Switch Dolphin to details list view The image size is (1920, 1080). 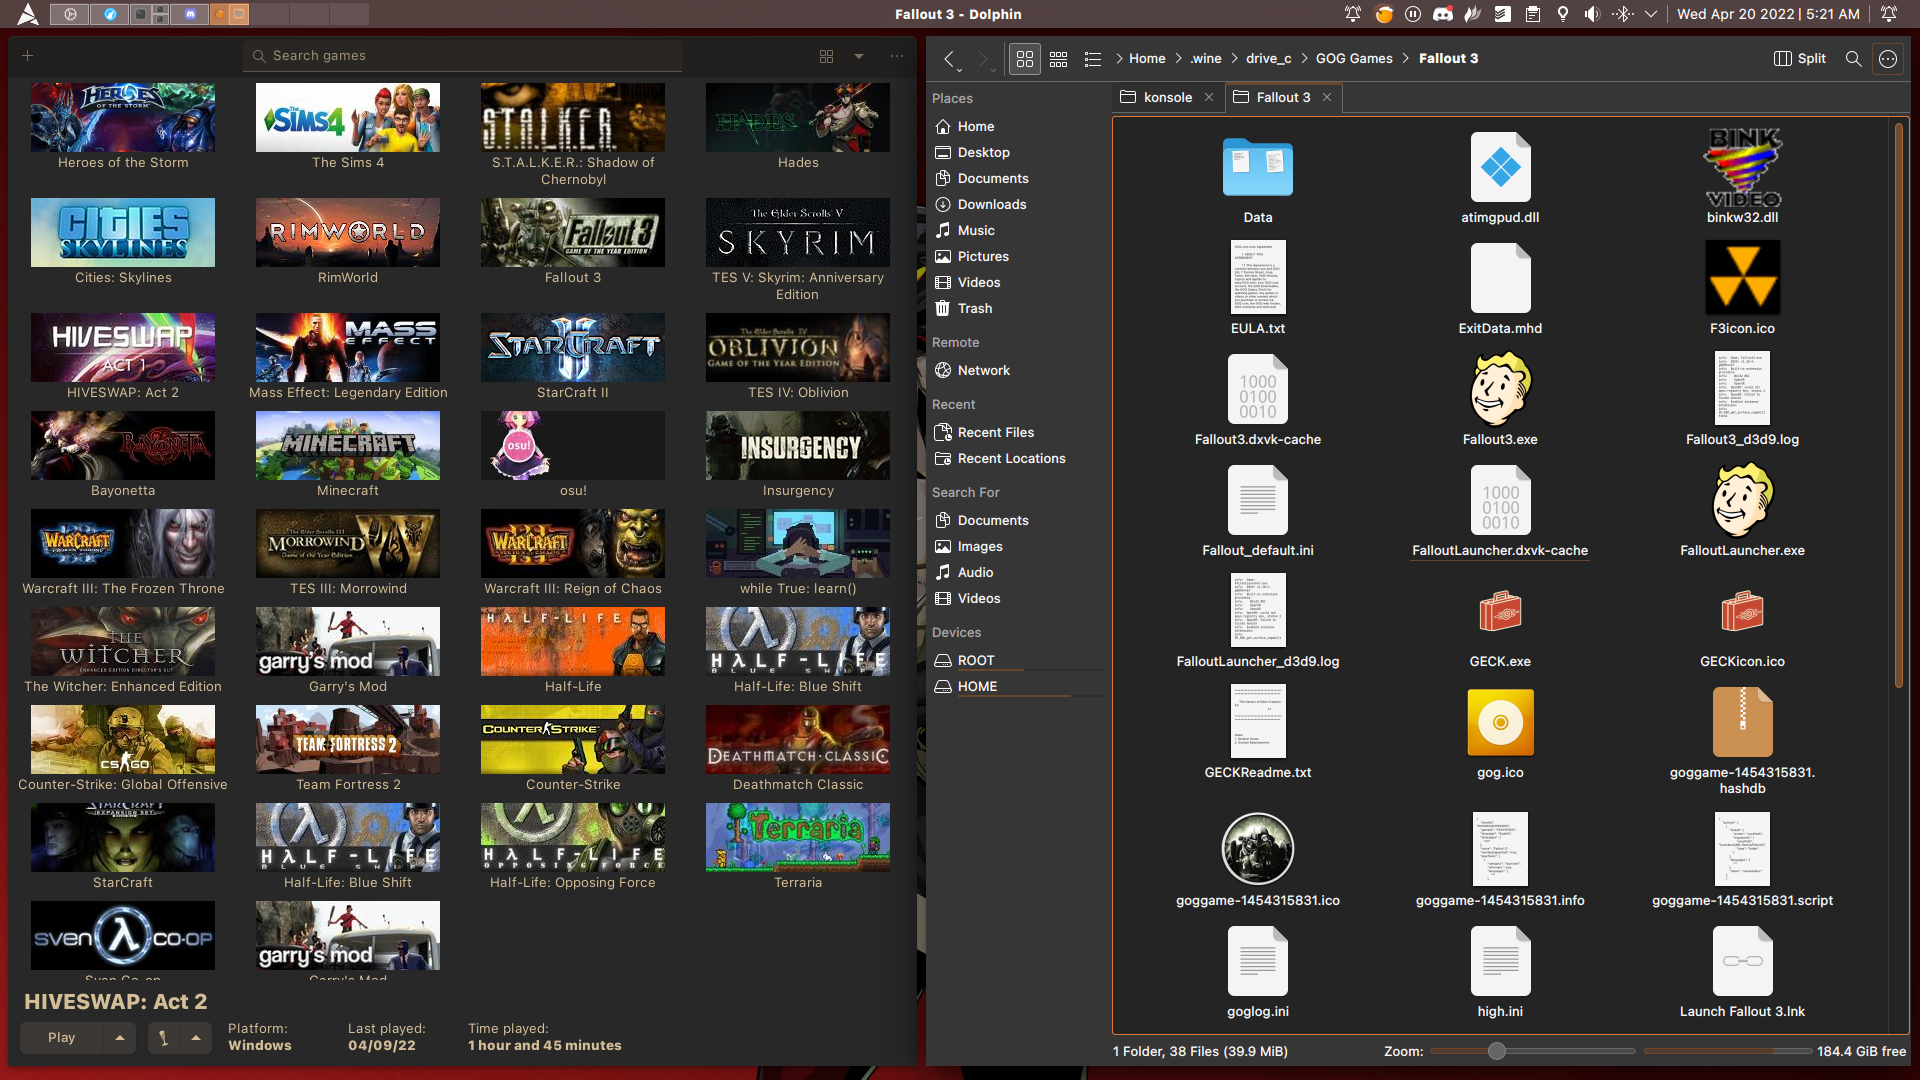click(x=1092, y=59)
